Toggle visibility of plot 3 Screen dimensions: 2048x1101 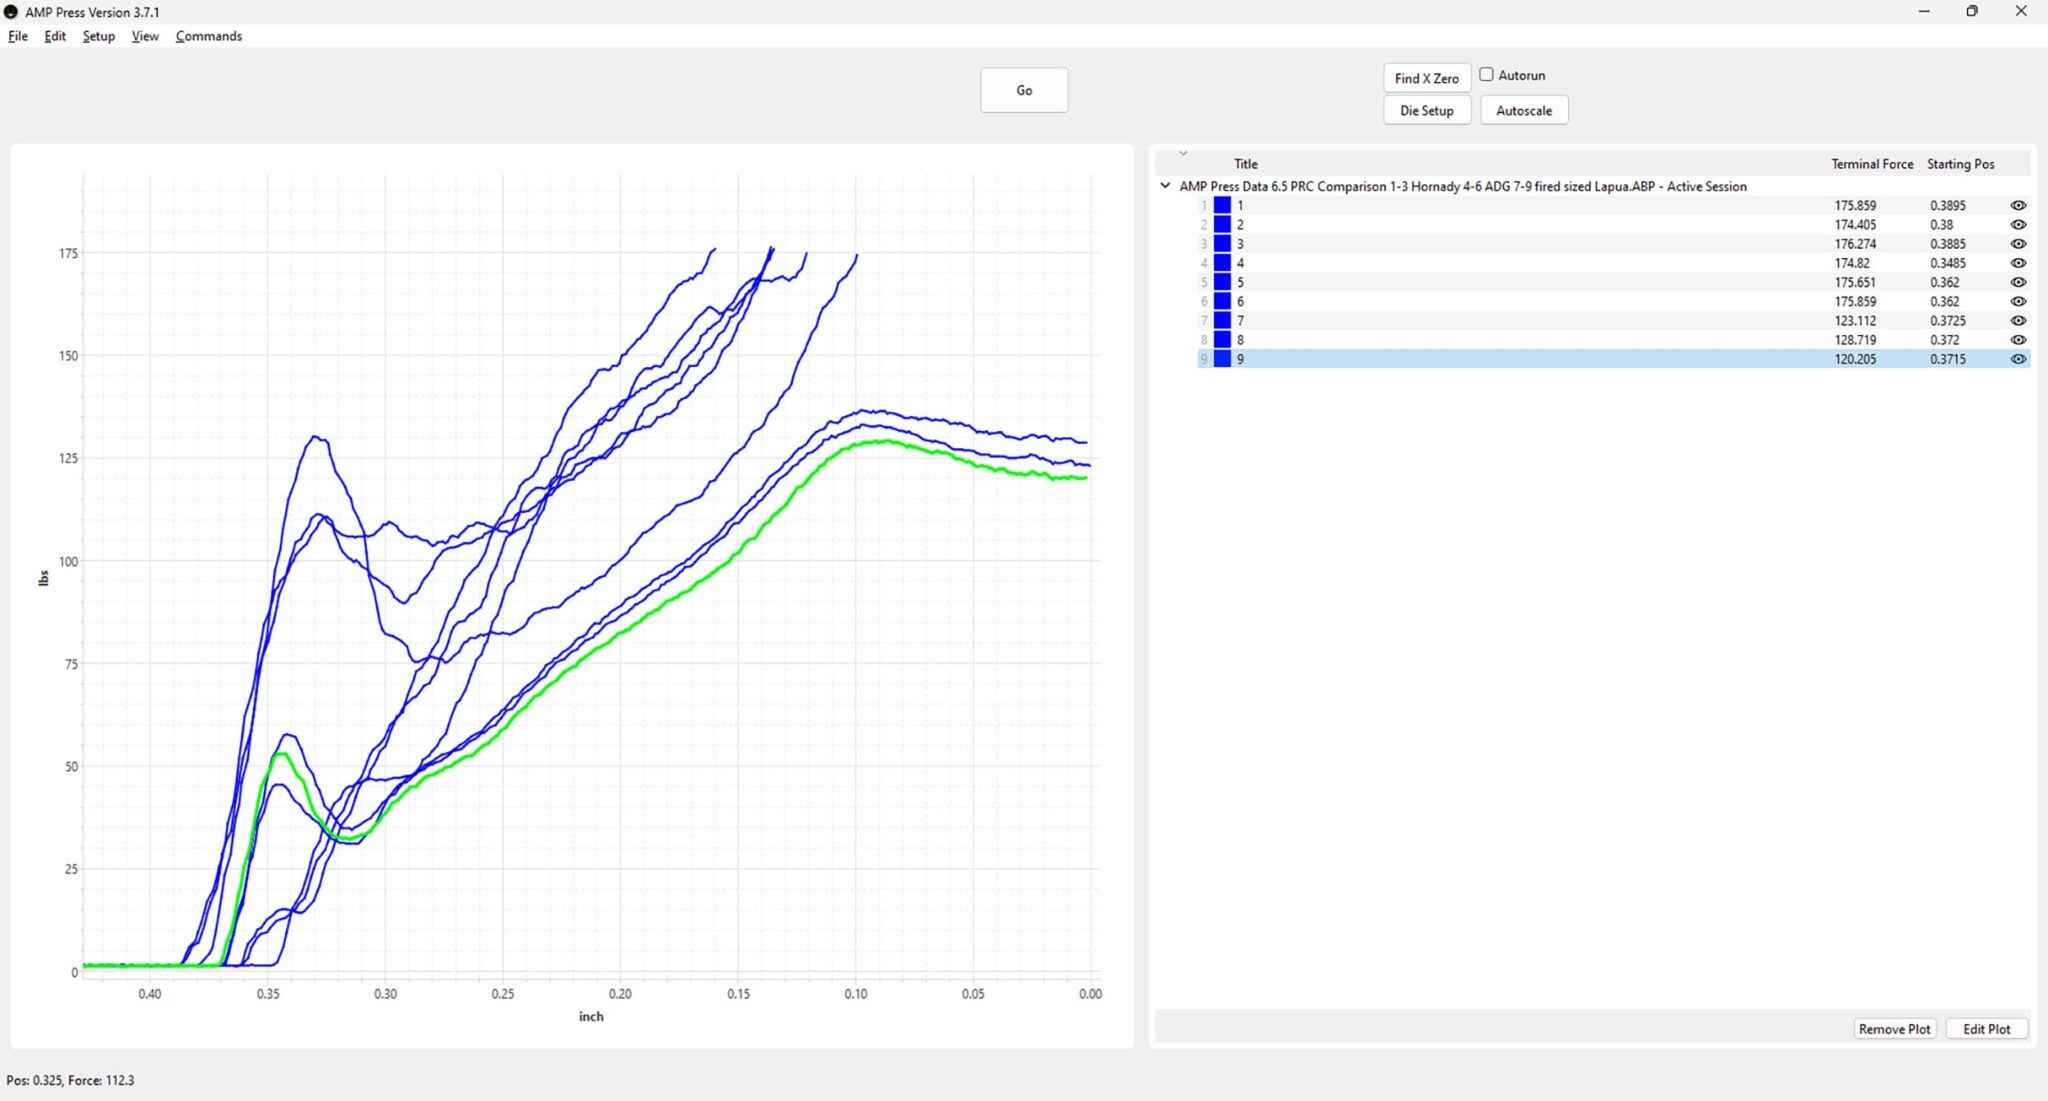[2018, 244]
